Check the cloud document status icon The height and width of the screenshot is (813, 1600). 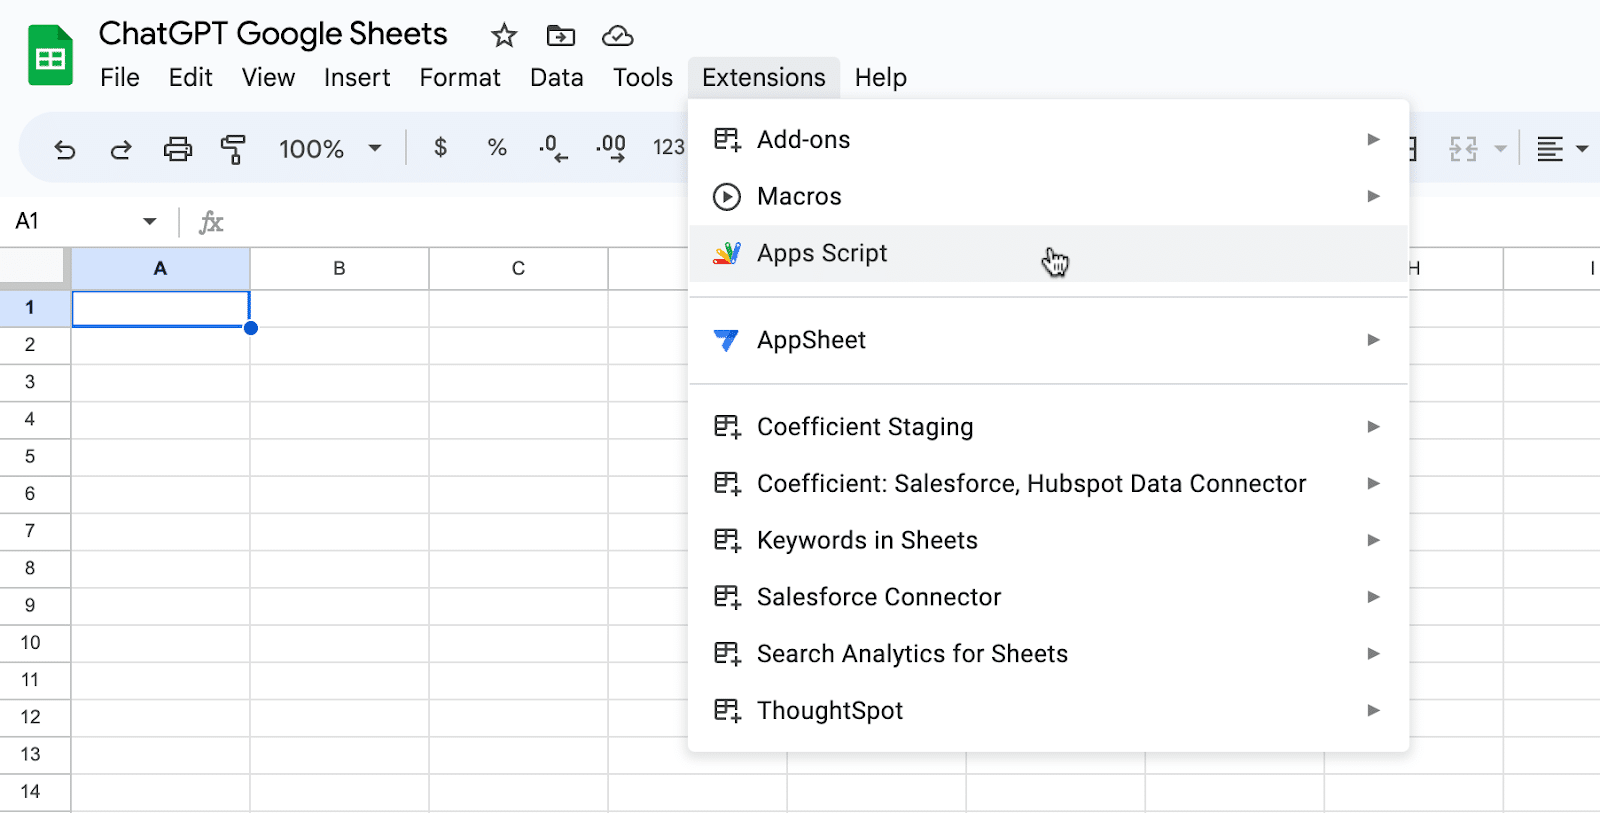click(618, 36)
